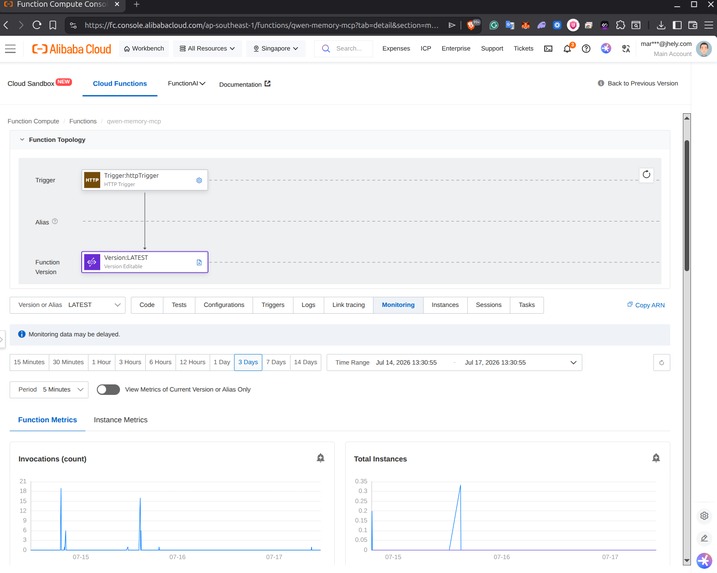
Task: Refresh the Function Topology diagram
Action: (646, 174)
